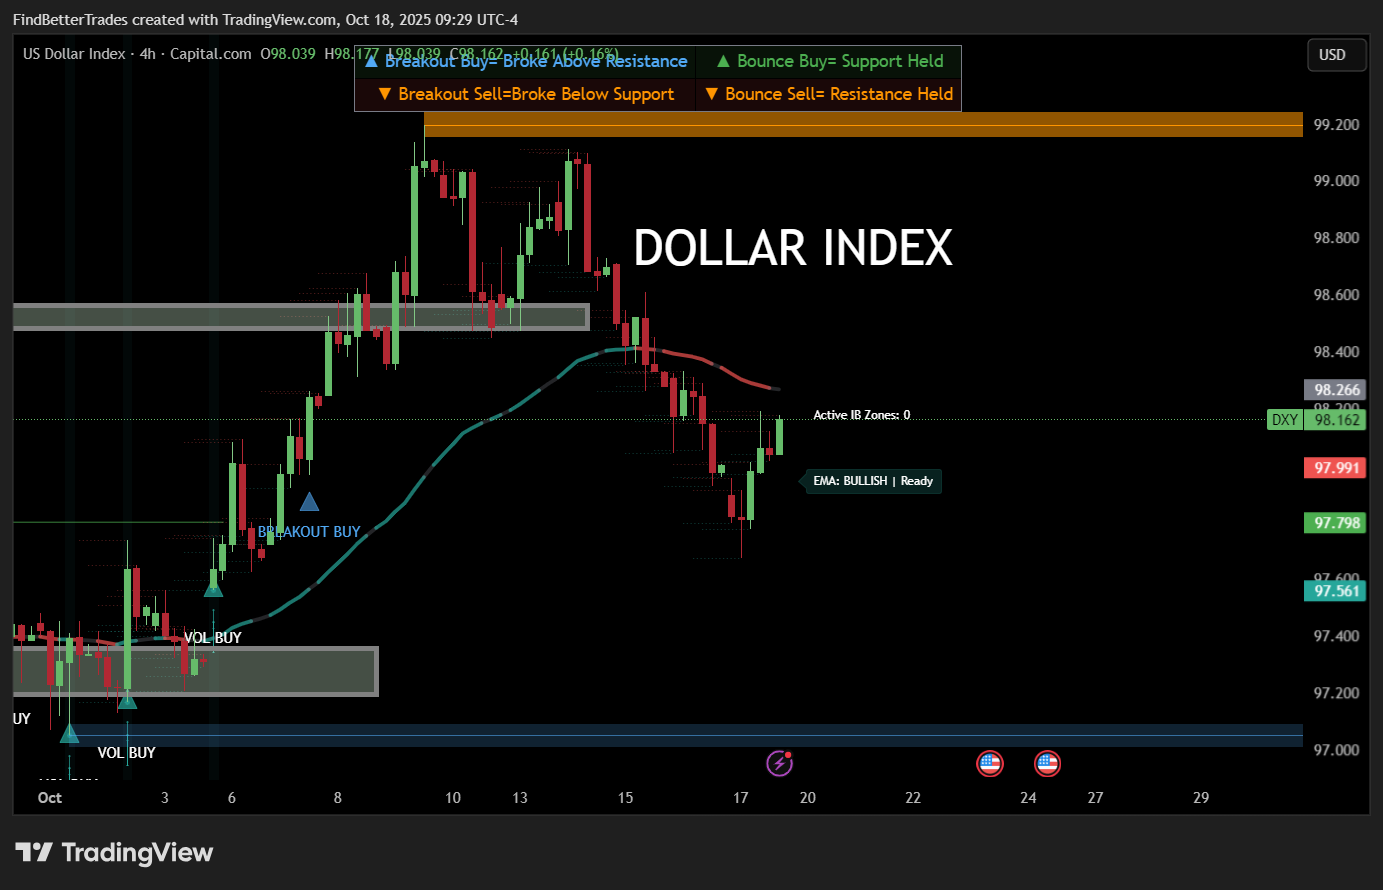Click the 4h timeframe in the chart title
Image resolution: width=1383 pixels, height=890 pixels.
point(147,54)
